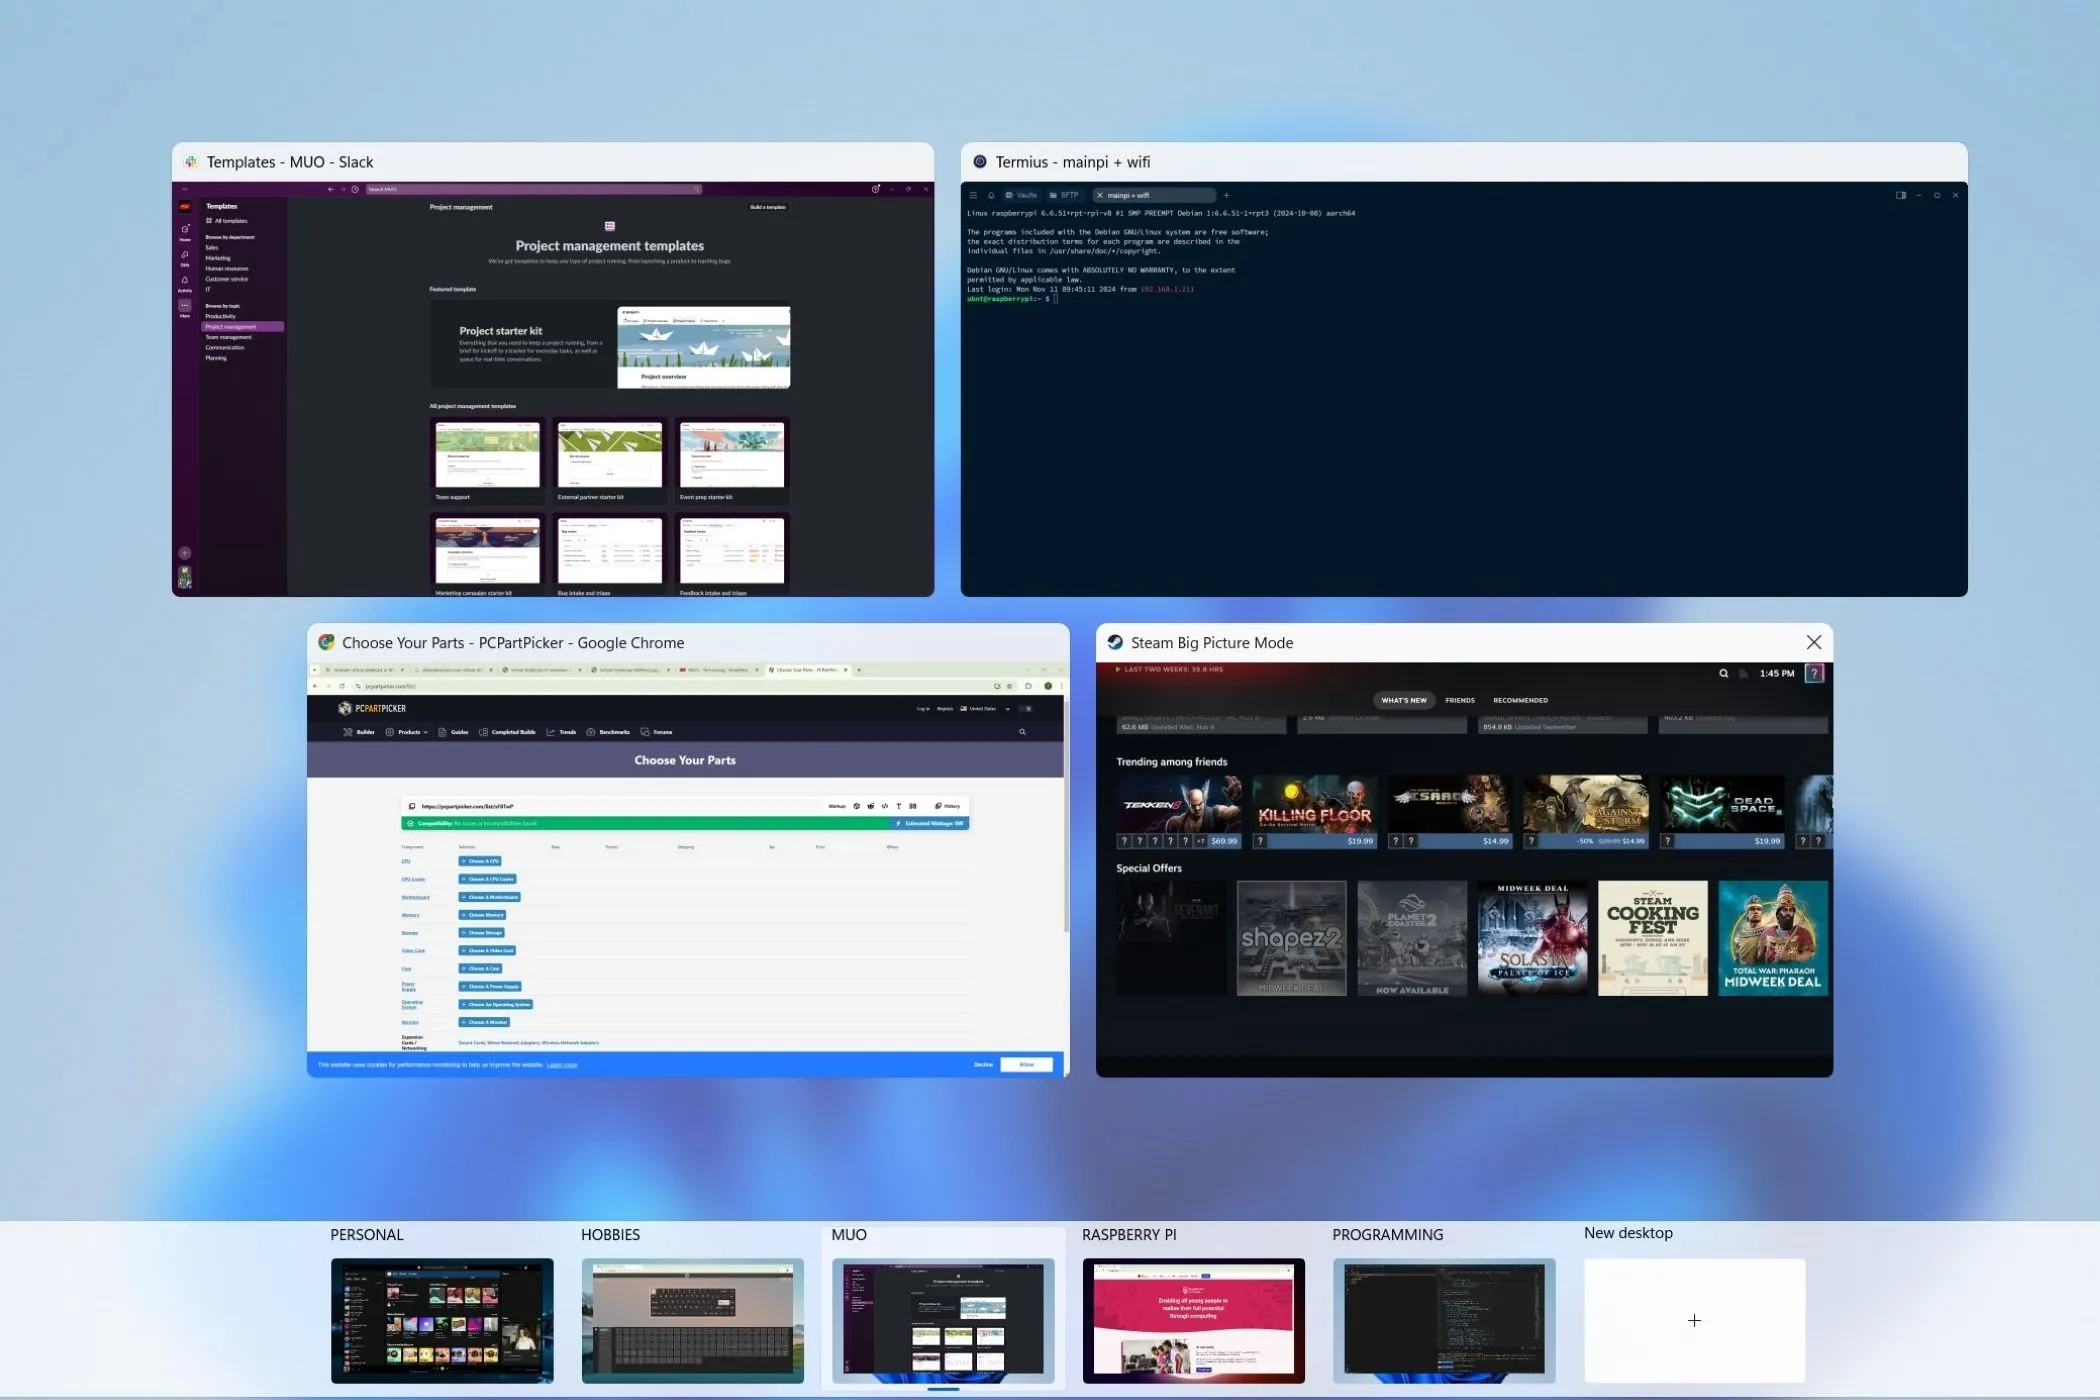Open the SFTP panel in Termius
Viewport: 2100px width, 1400px height.
coord(1063,195)
